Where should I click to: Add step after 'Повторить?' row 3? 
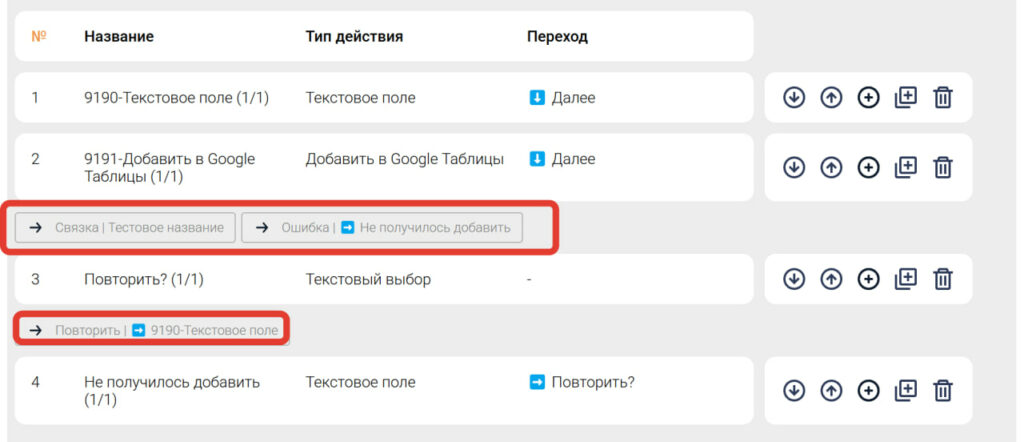pyautogui.click(x=868, y=279)
